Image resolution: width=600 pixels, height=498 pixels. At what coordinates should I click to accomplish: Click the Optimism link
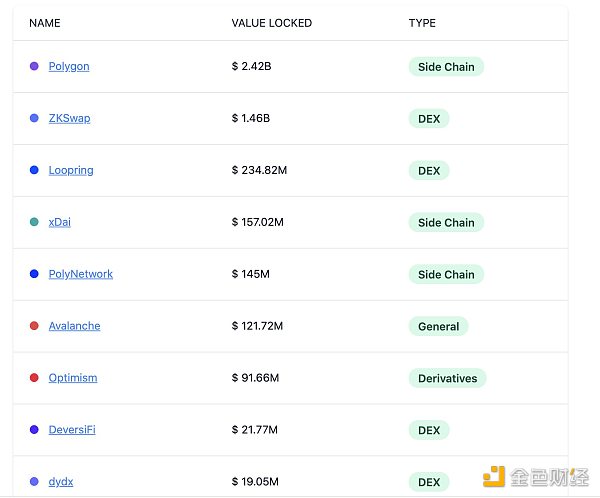(73, 379)
